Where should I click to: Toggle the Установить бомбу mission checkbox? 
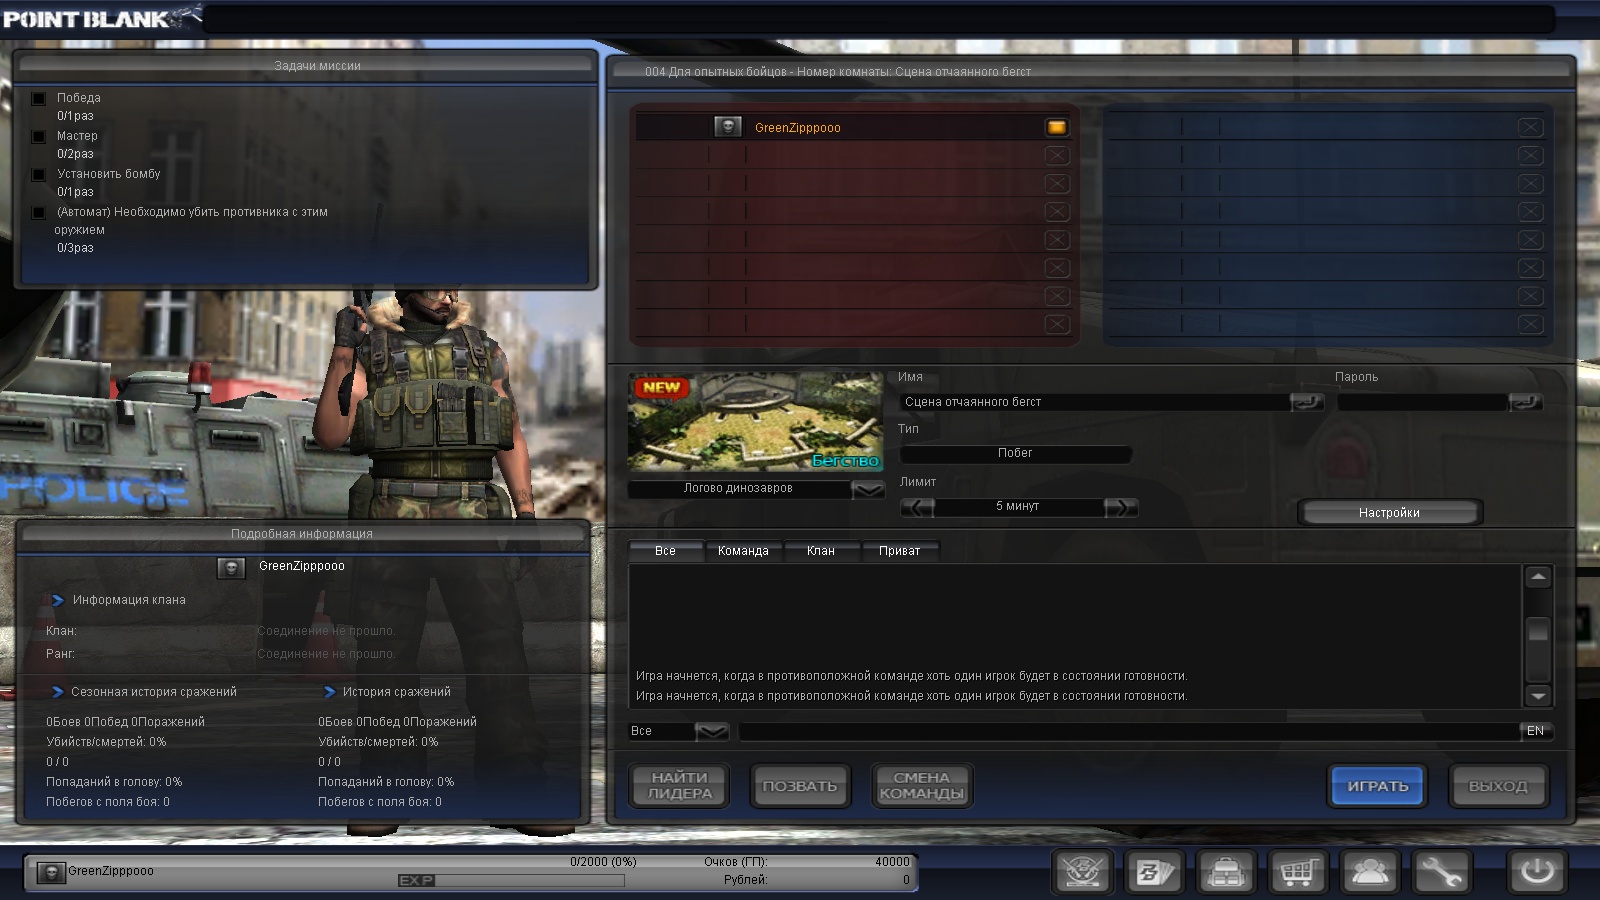tap(39, 174)
